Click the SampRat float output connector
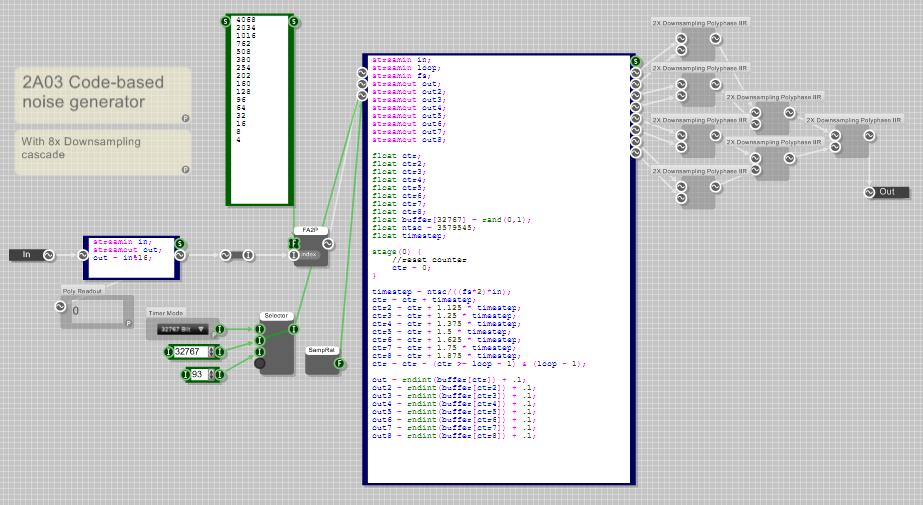 [339, 363]
